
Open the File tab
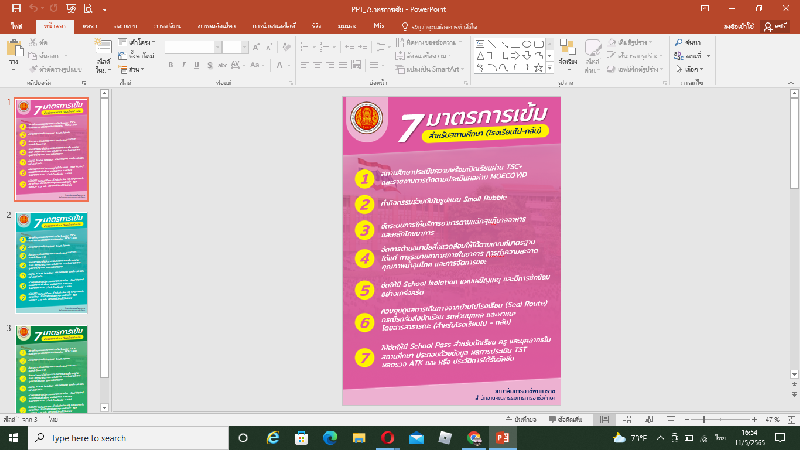[15, 24]
